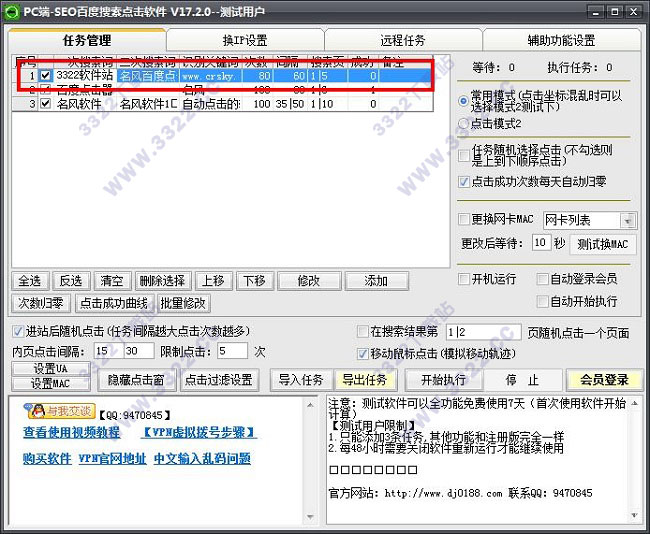The height and width of the screenshot is (534, 650).
Task: Click 导入任务 button
Action: [x=301, y=380]
